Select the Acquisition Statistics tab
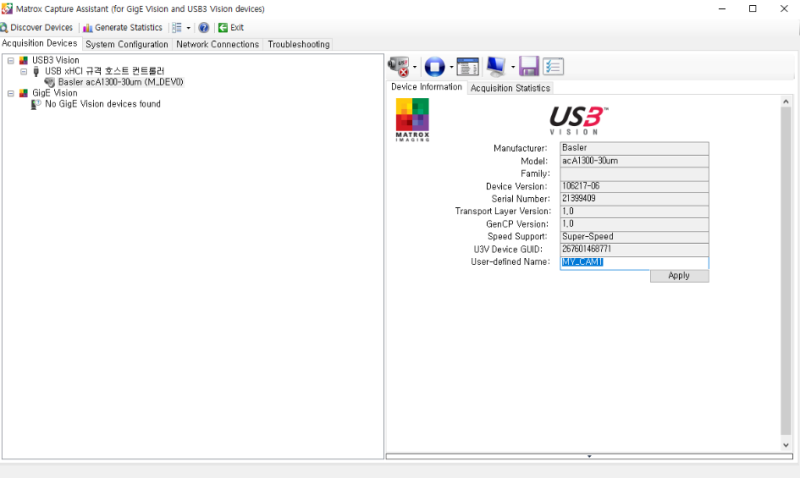Image resolution: width=800 pixels, height=478 pixels. 510,88
